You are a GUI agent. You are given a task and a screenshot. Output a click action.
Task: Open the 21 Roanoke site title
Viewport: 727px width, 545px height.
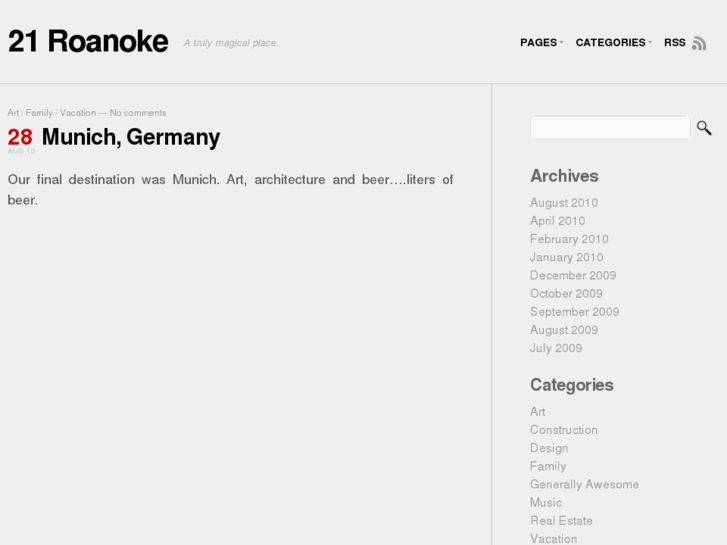[x=88, y=41]
